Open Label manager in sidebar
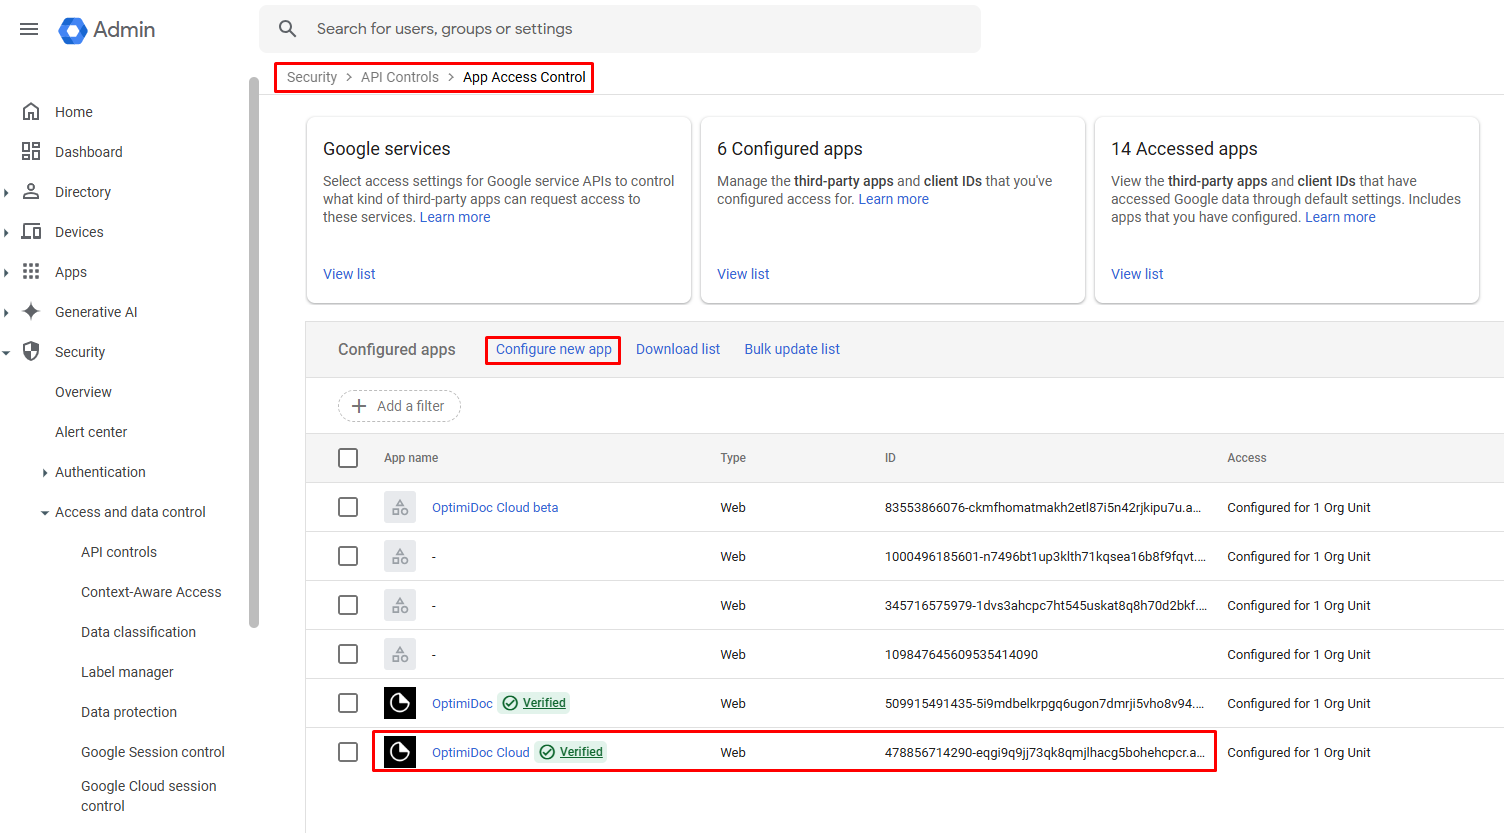Viewport: 1504px width, 833px height. click(127, 672)
